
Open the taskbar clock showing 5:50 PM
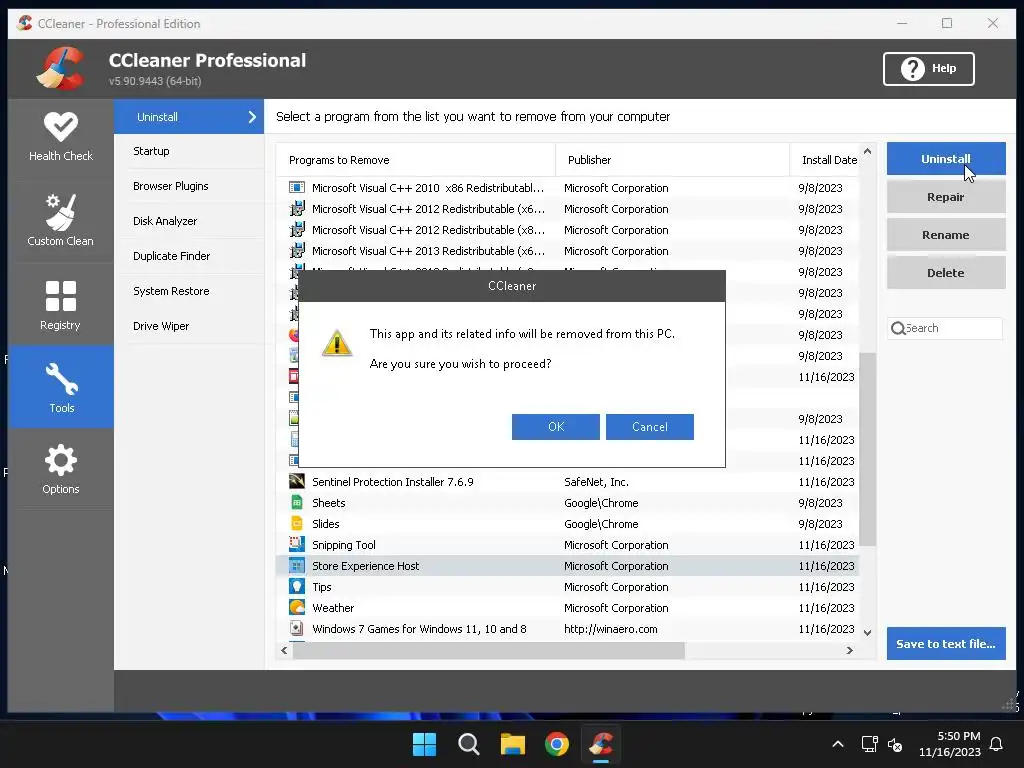[x=950, y=744]
